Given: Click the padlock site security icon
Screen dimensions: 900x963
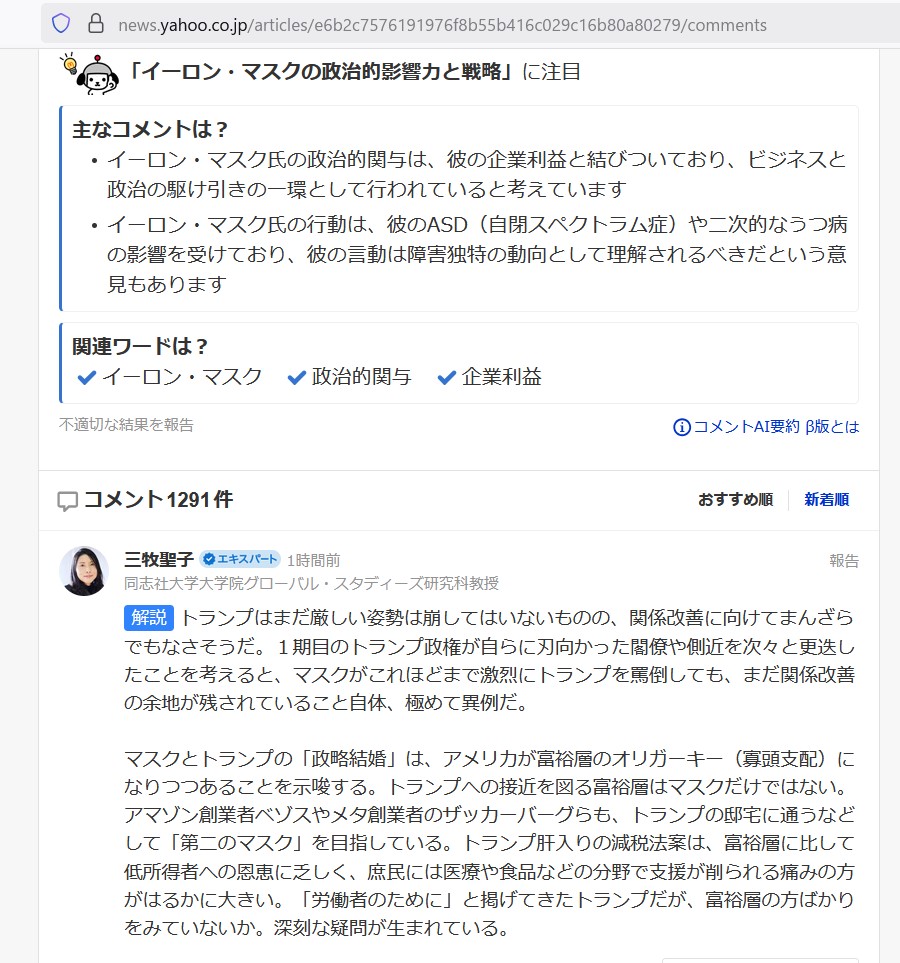Looking at the screenshot, I should click(x=96, y=24).
